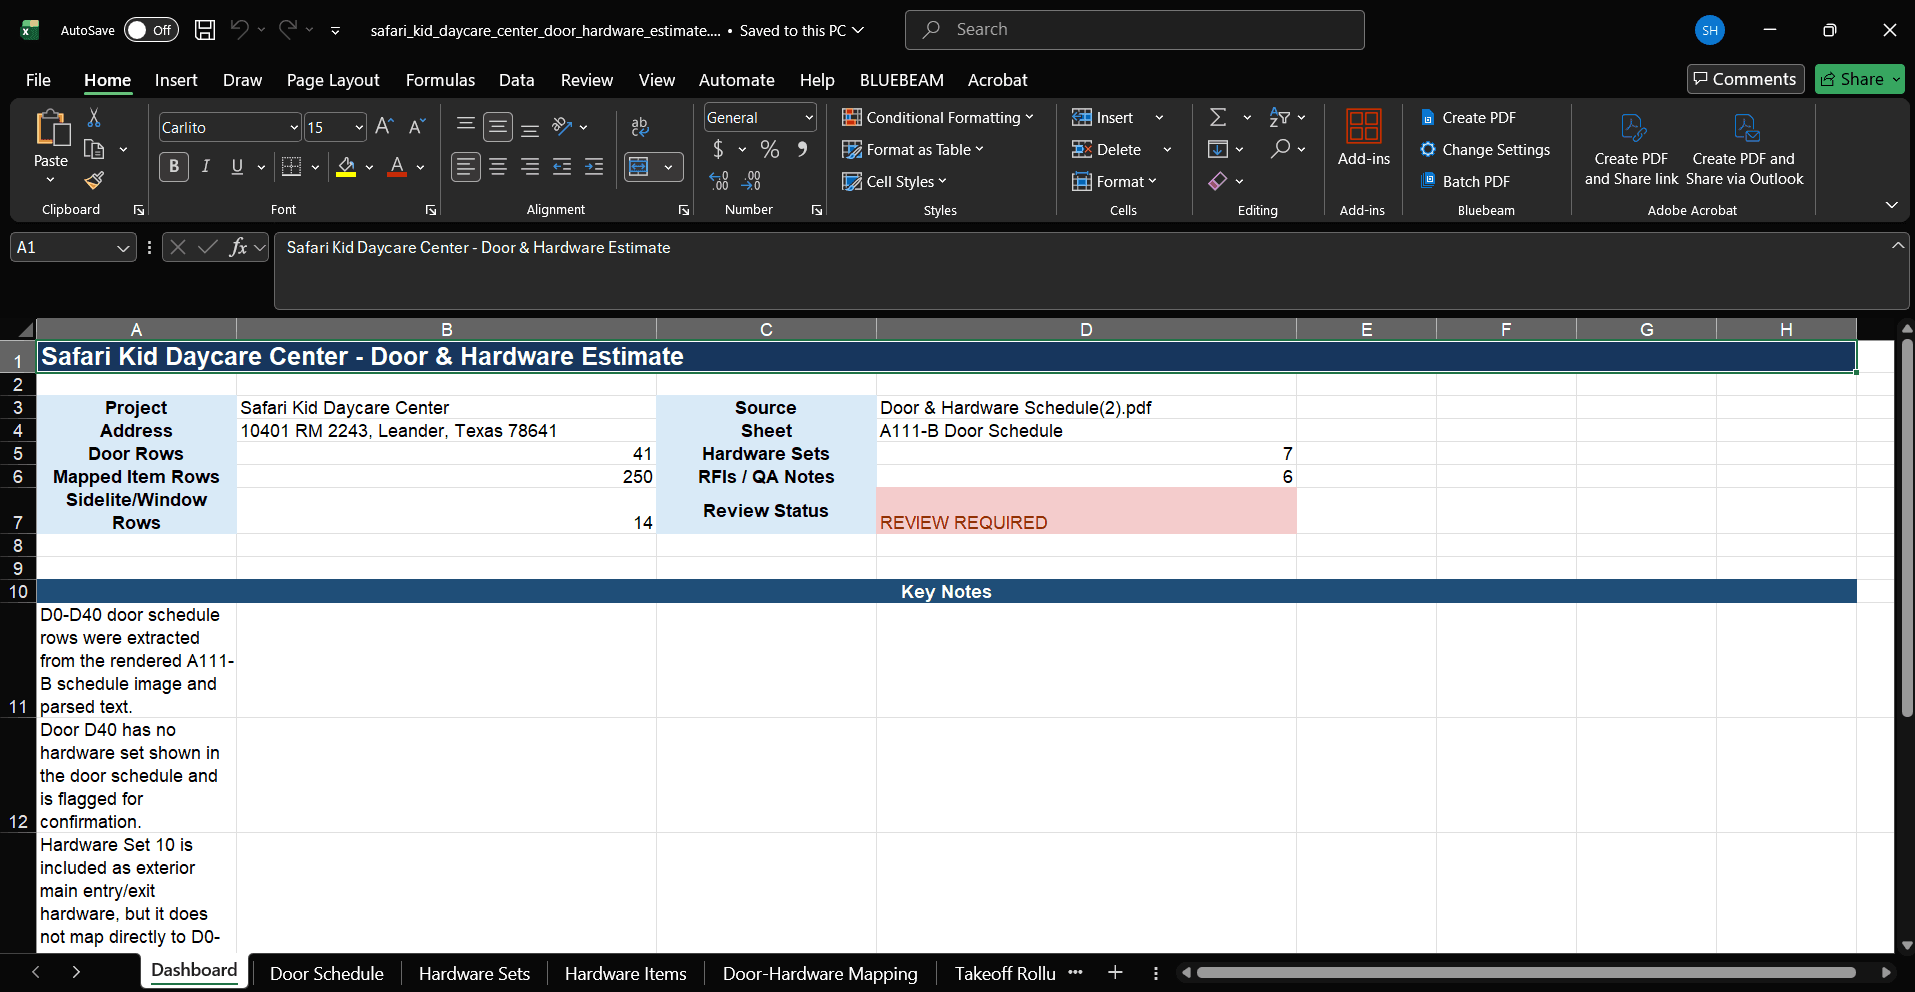Click Create PDF in Bluebeam group
This screenshot has width=1915, height=992.
click(1468, 117)
